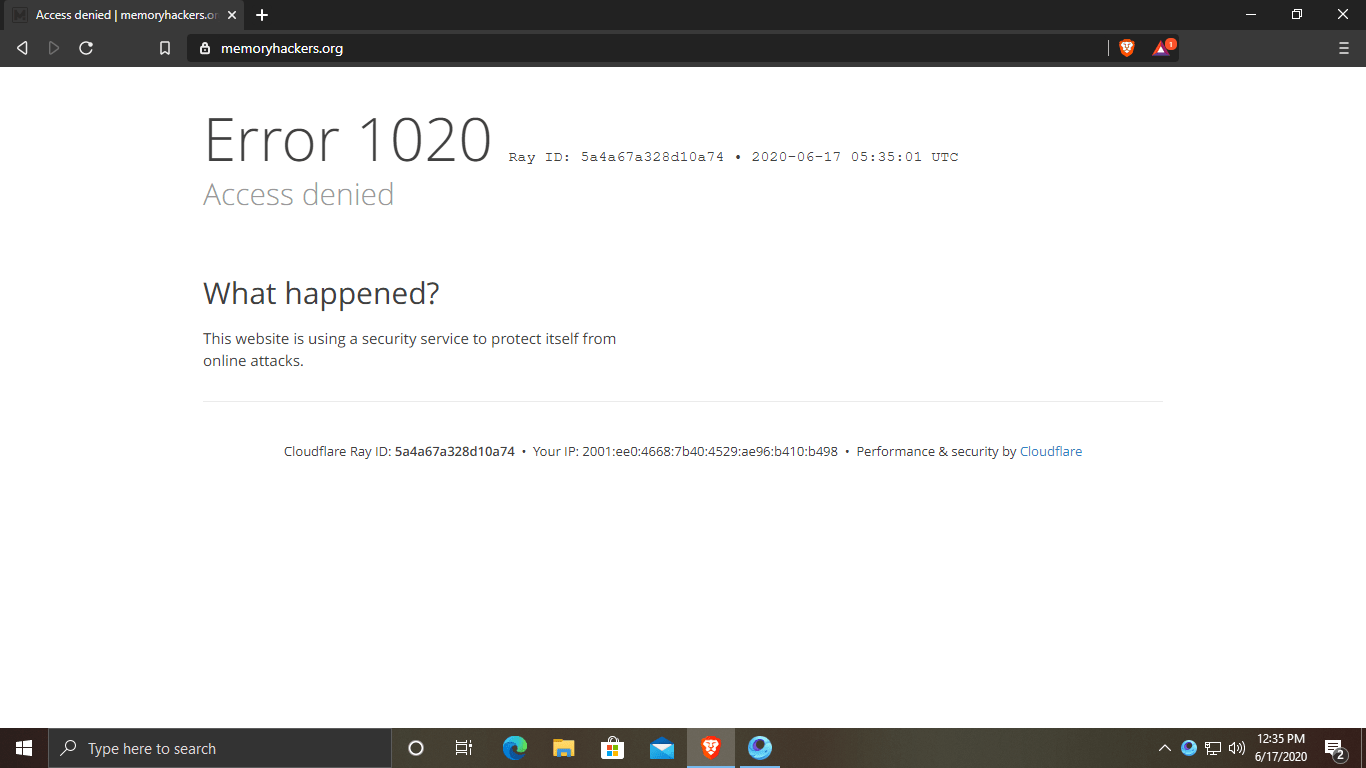Open the Action Center notifications icon
Image resolution: width=1366 pixels, height=768 pixels.
point(1334,748)
